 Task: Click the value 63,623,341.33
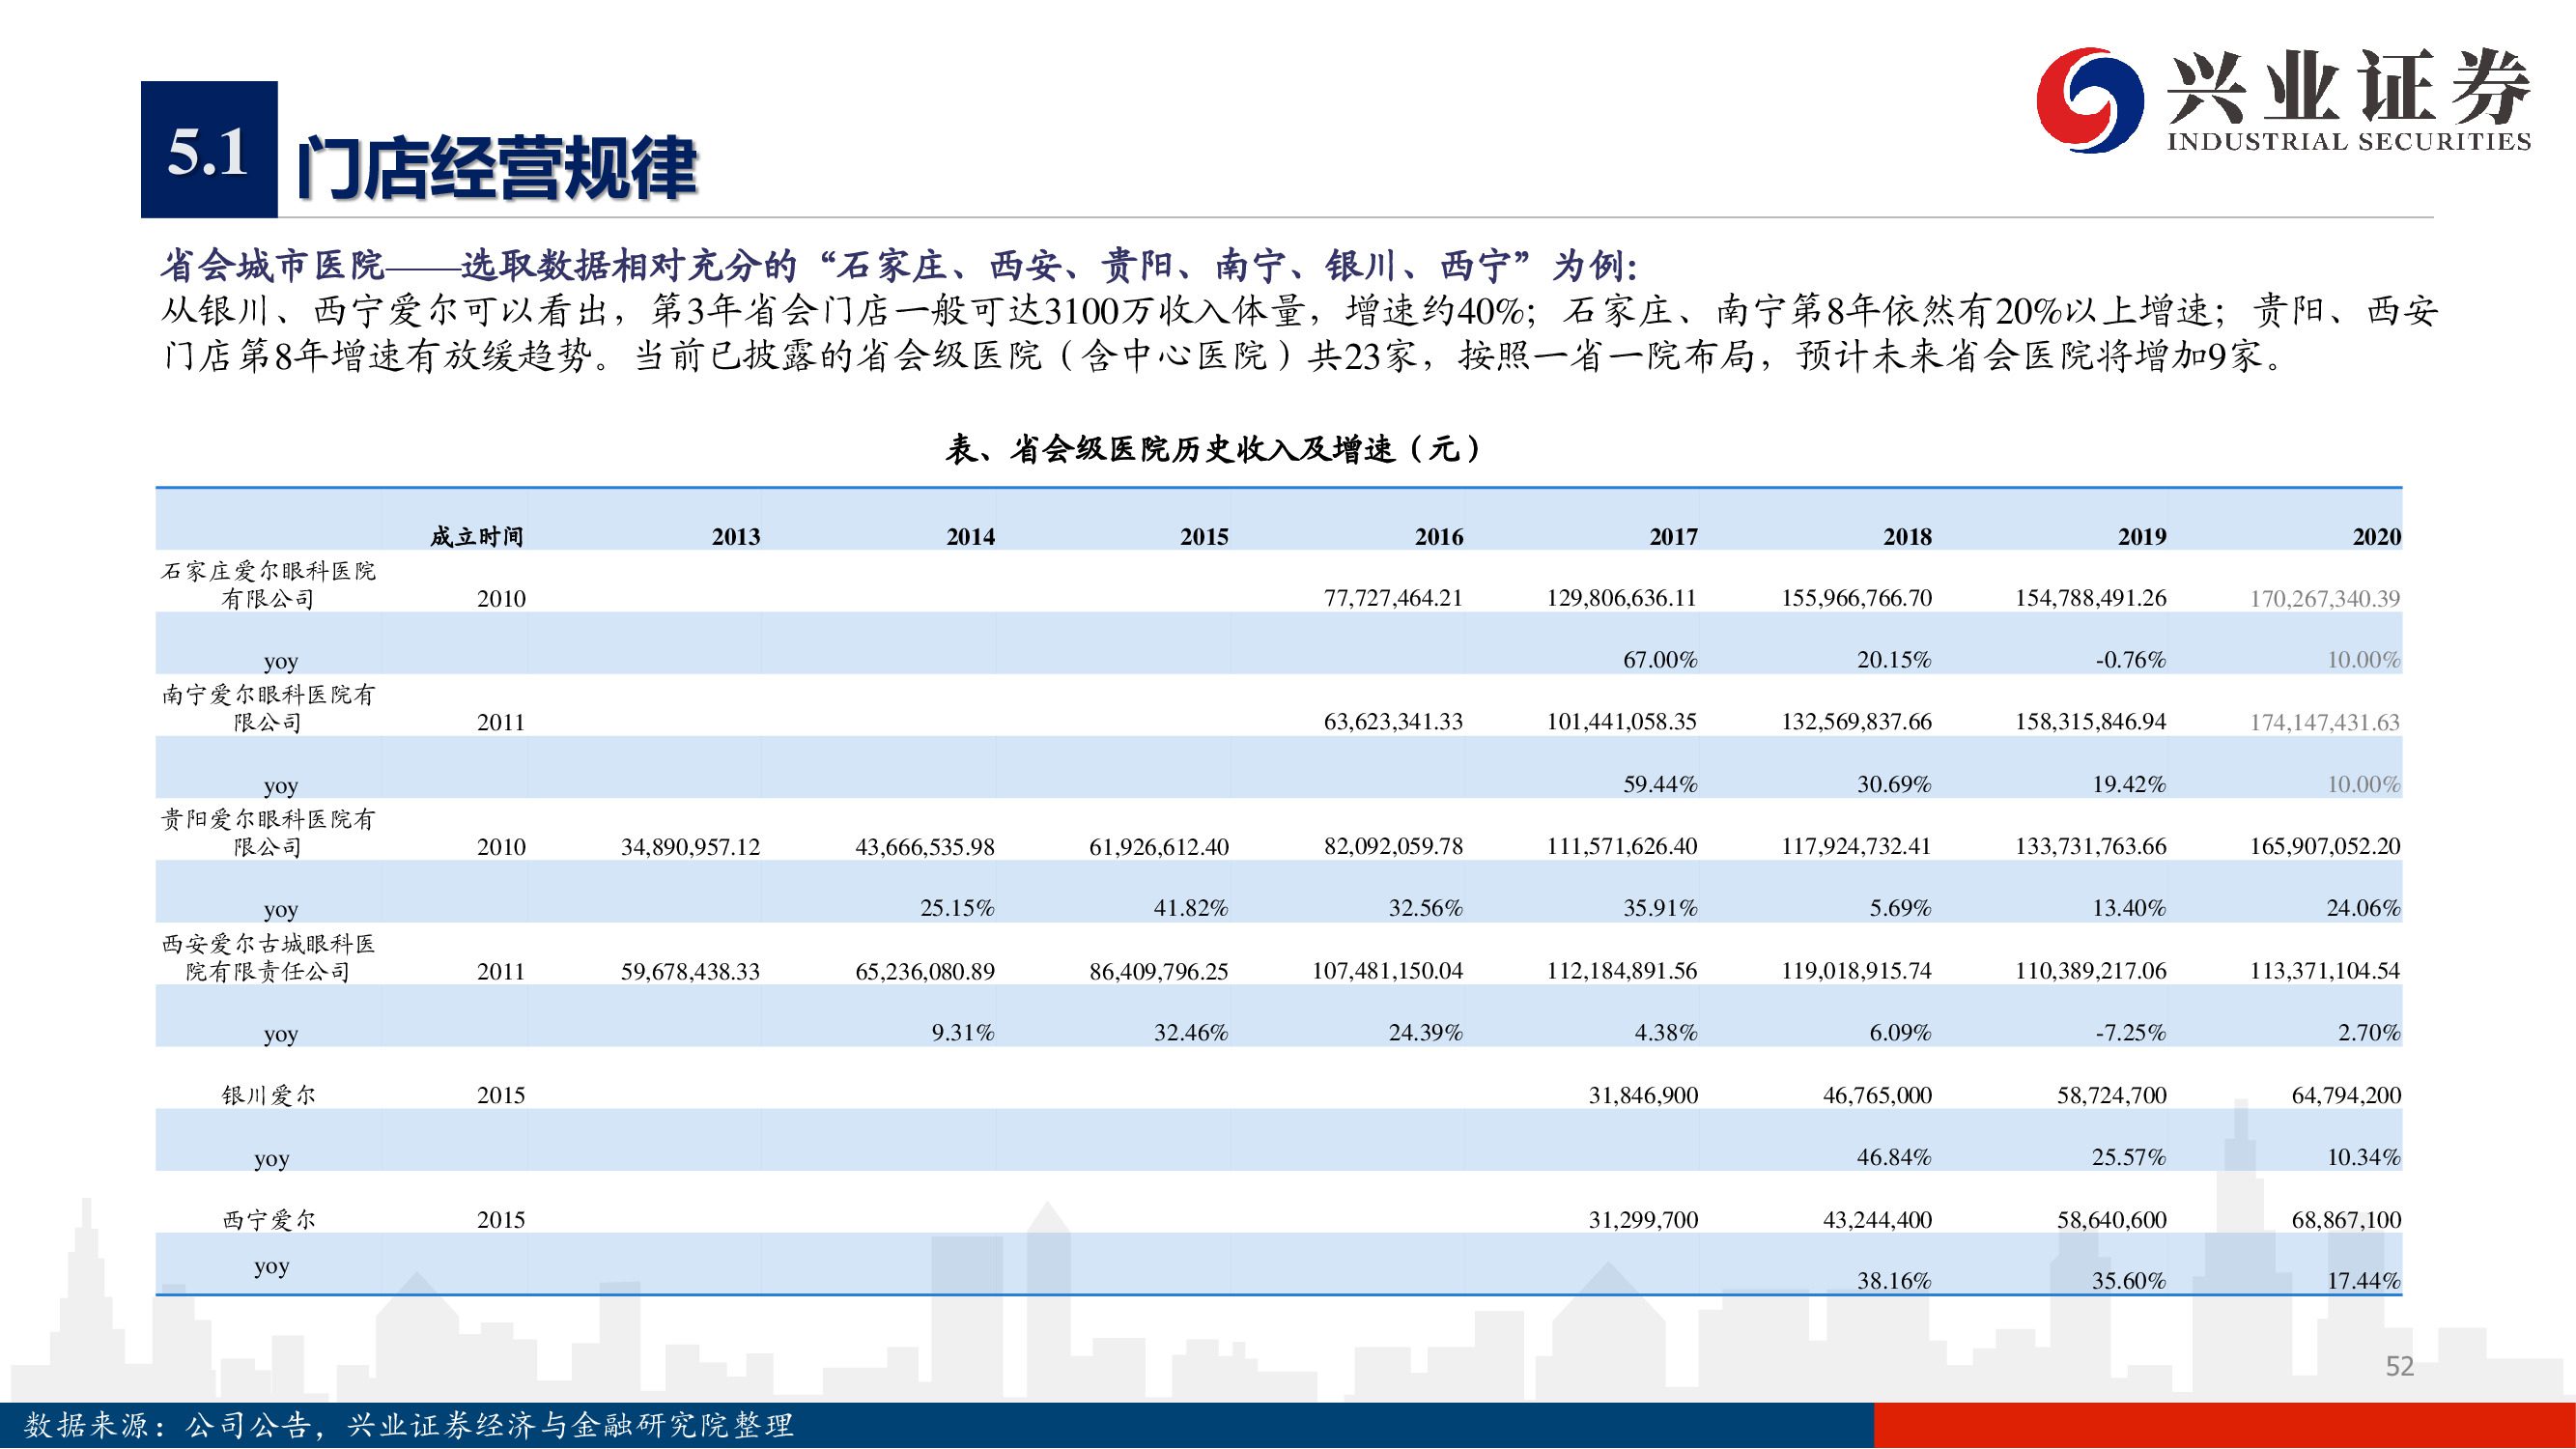coord(1393,722)
